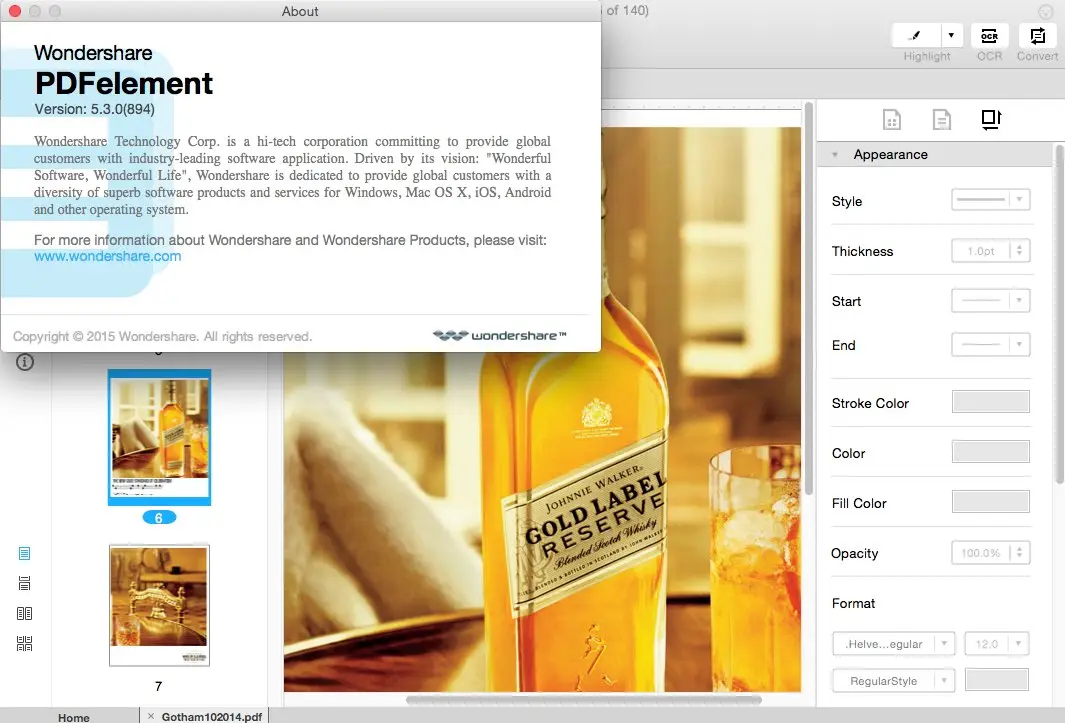Image resolution: width=1065 pixels, height=723 pixels.
Task: Run the OCR tool
Action: (990, 35)
